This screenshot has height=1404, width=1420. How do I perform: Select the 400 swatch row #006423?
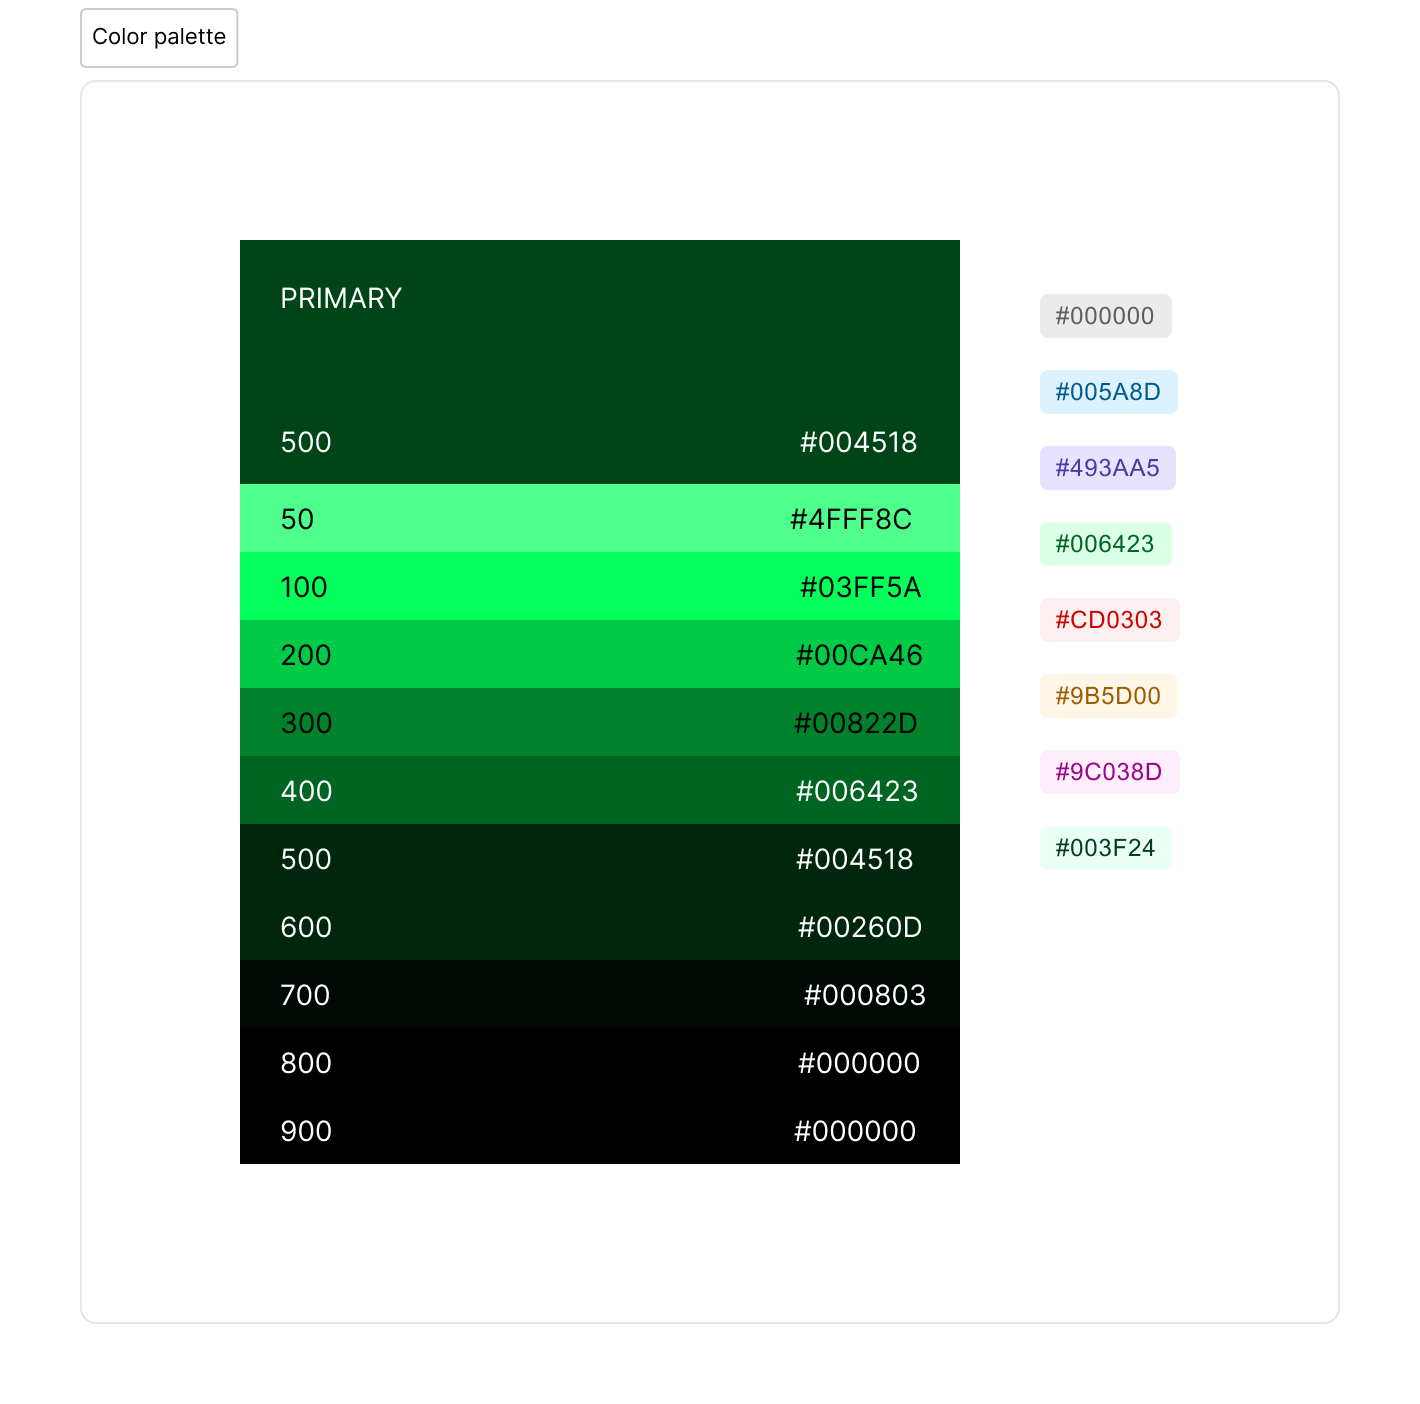600,790
